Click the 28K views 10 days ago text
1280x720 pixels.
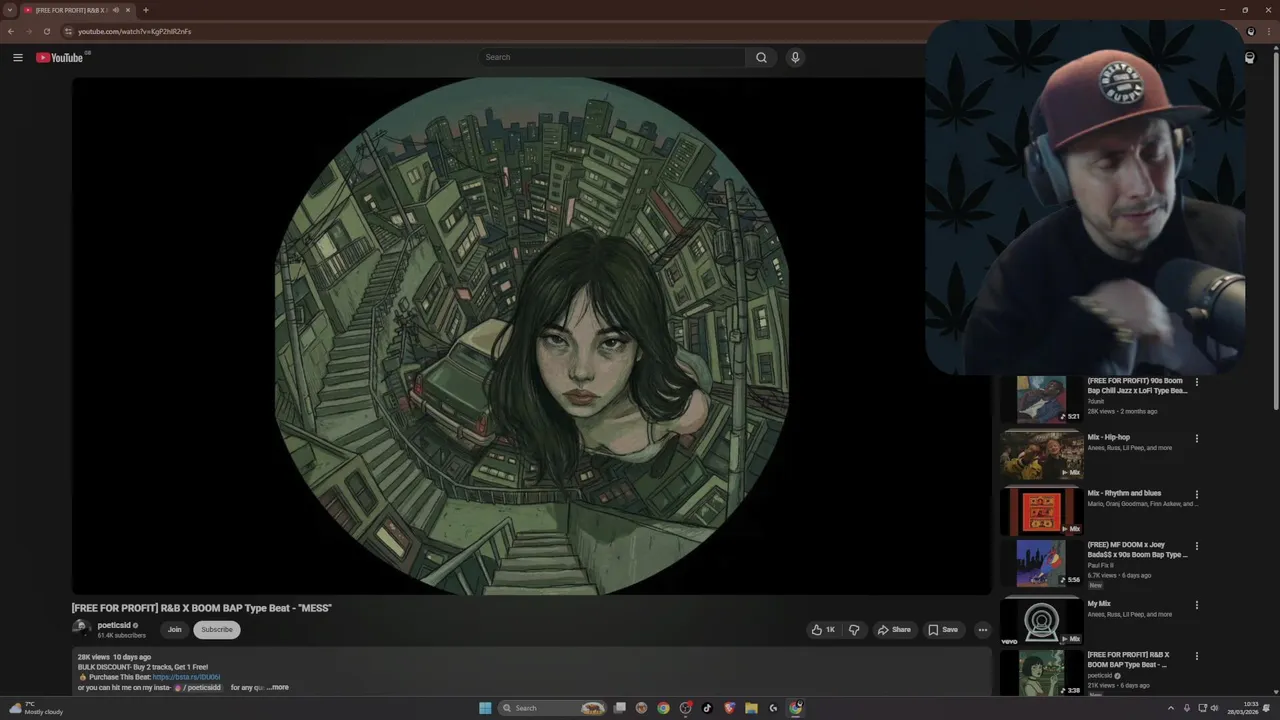pos(114,657)
